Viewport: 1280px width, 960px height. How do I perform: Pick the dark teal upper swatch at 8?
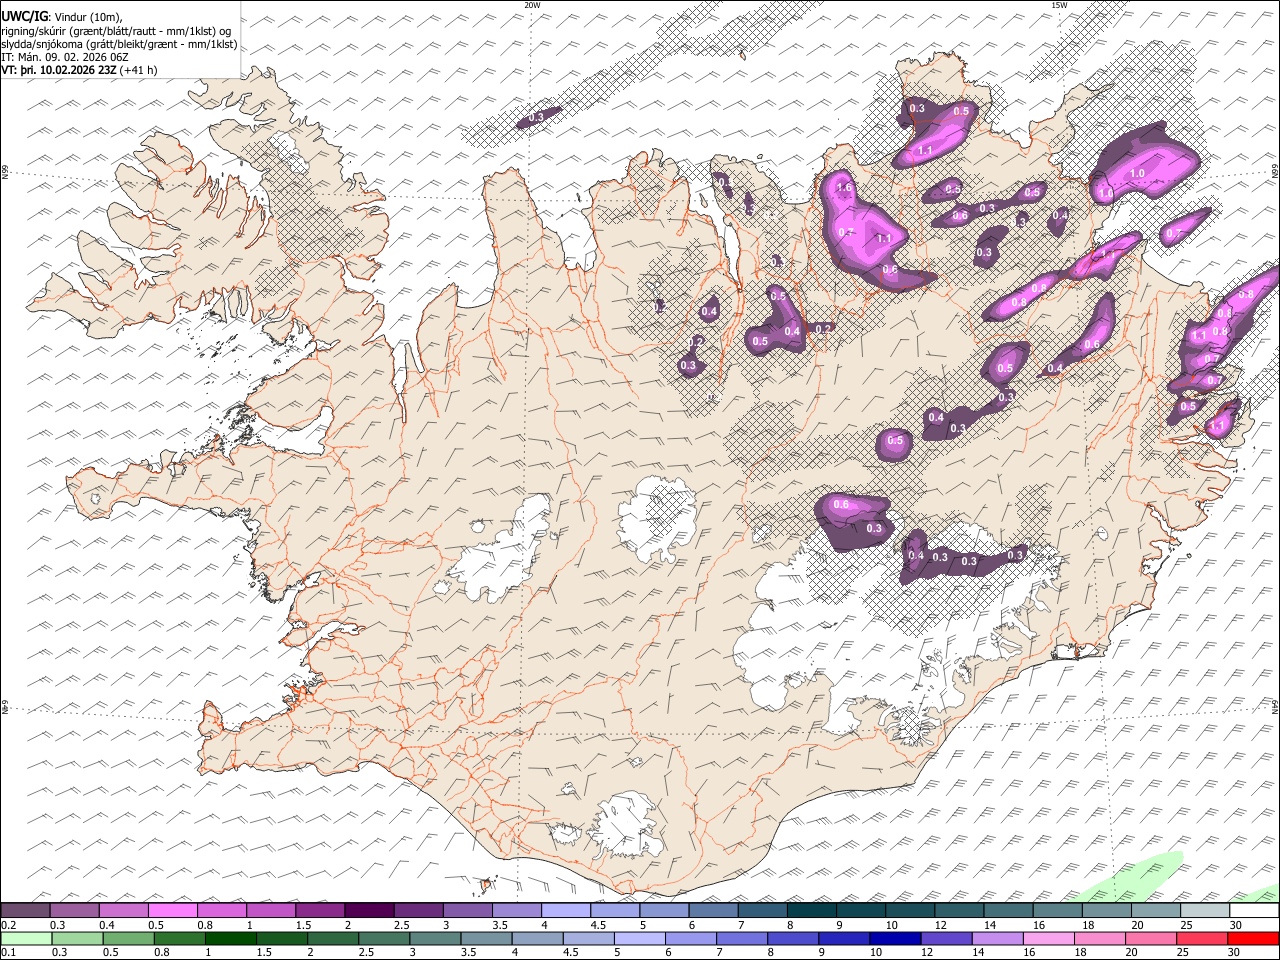[811, 910]
